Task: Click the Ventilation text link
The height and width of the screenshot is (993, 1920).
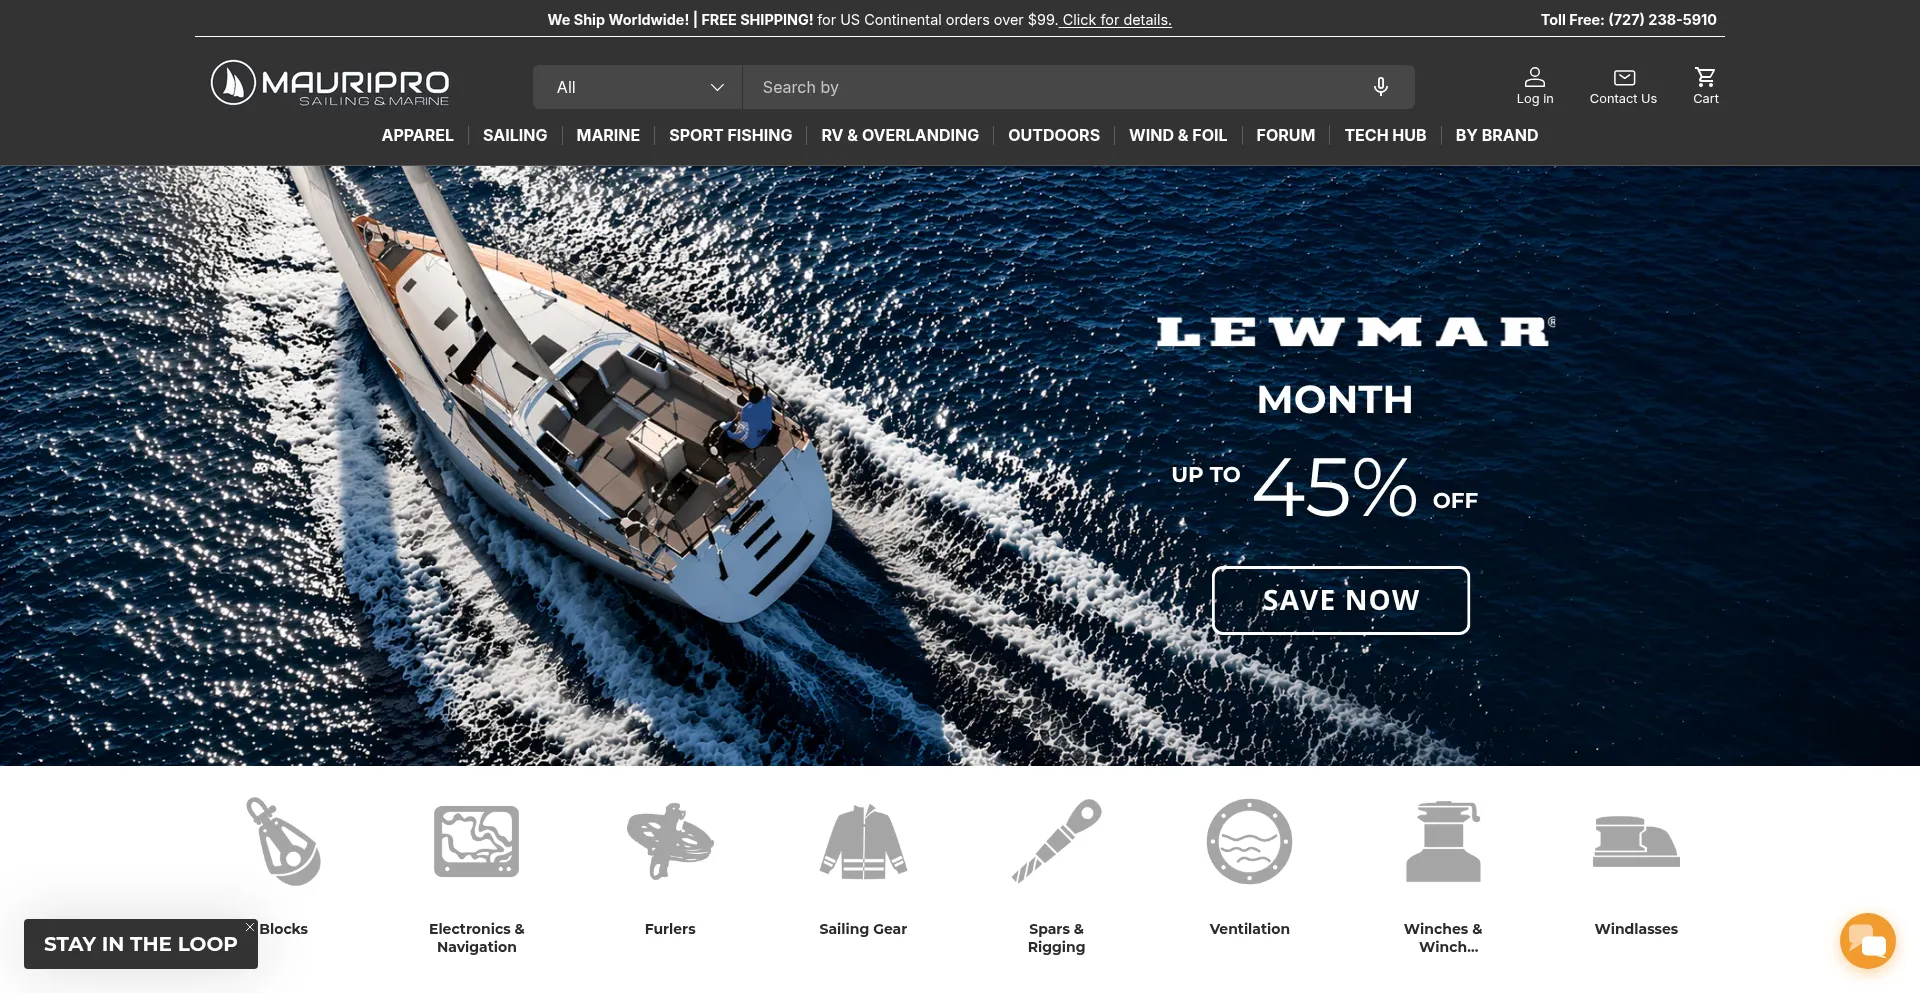Action: pos(1250,929)
